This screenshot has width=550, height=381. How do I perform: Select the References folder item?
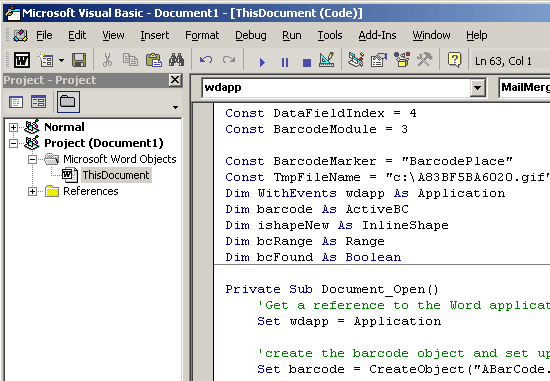90,191
